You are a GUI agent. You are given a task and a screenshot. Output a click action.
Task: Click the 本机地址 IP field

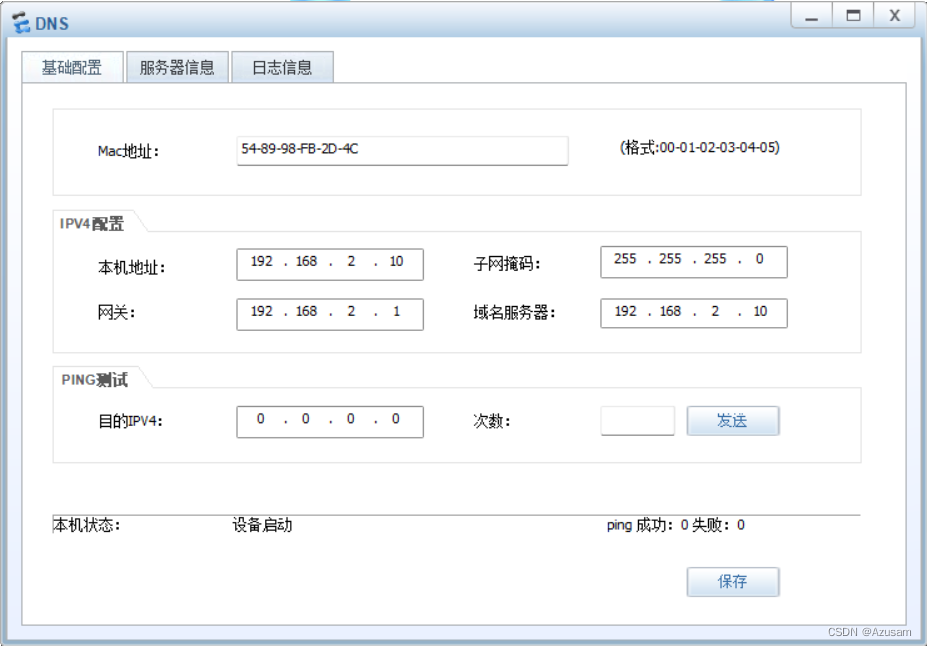[330, 264]
